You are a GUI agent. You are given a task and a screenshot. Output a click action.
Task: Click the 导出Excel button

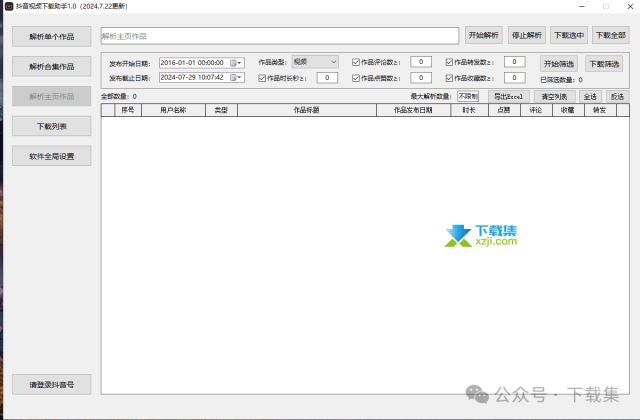coord(509,97)
